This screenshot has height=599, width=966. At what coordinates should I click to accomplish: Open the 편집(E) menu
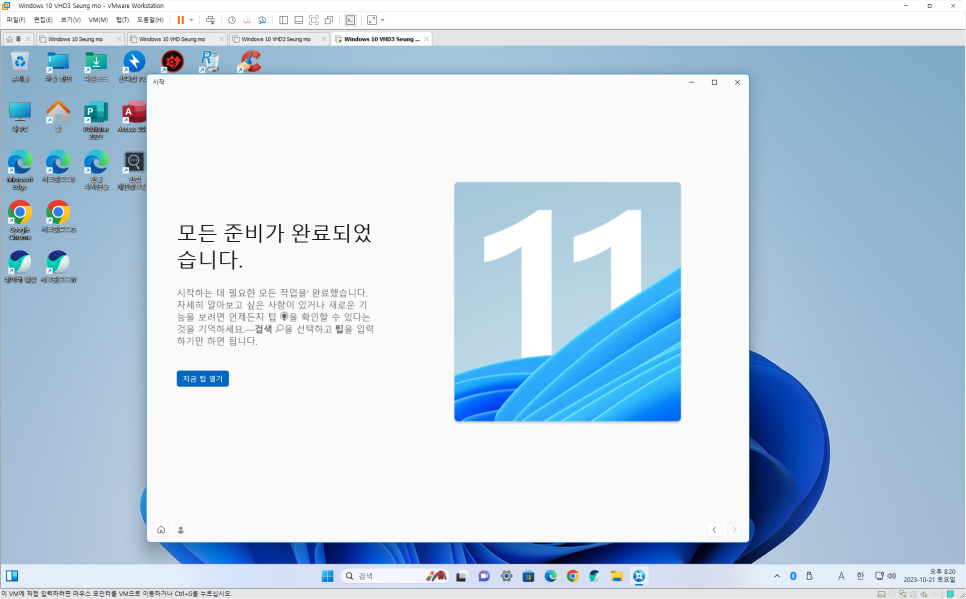tap(43, 20)
